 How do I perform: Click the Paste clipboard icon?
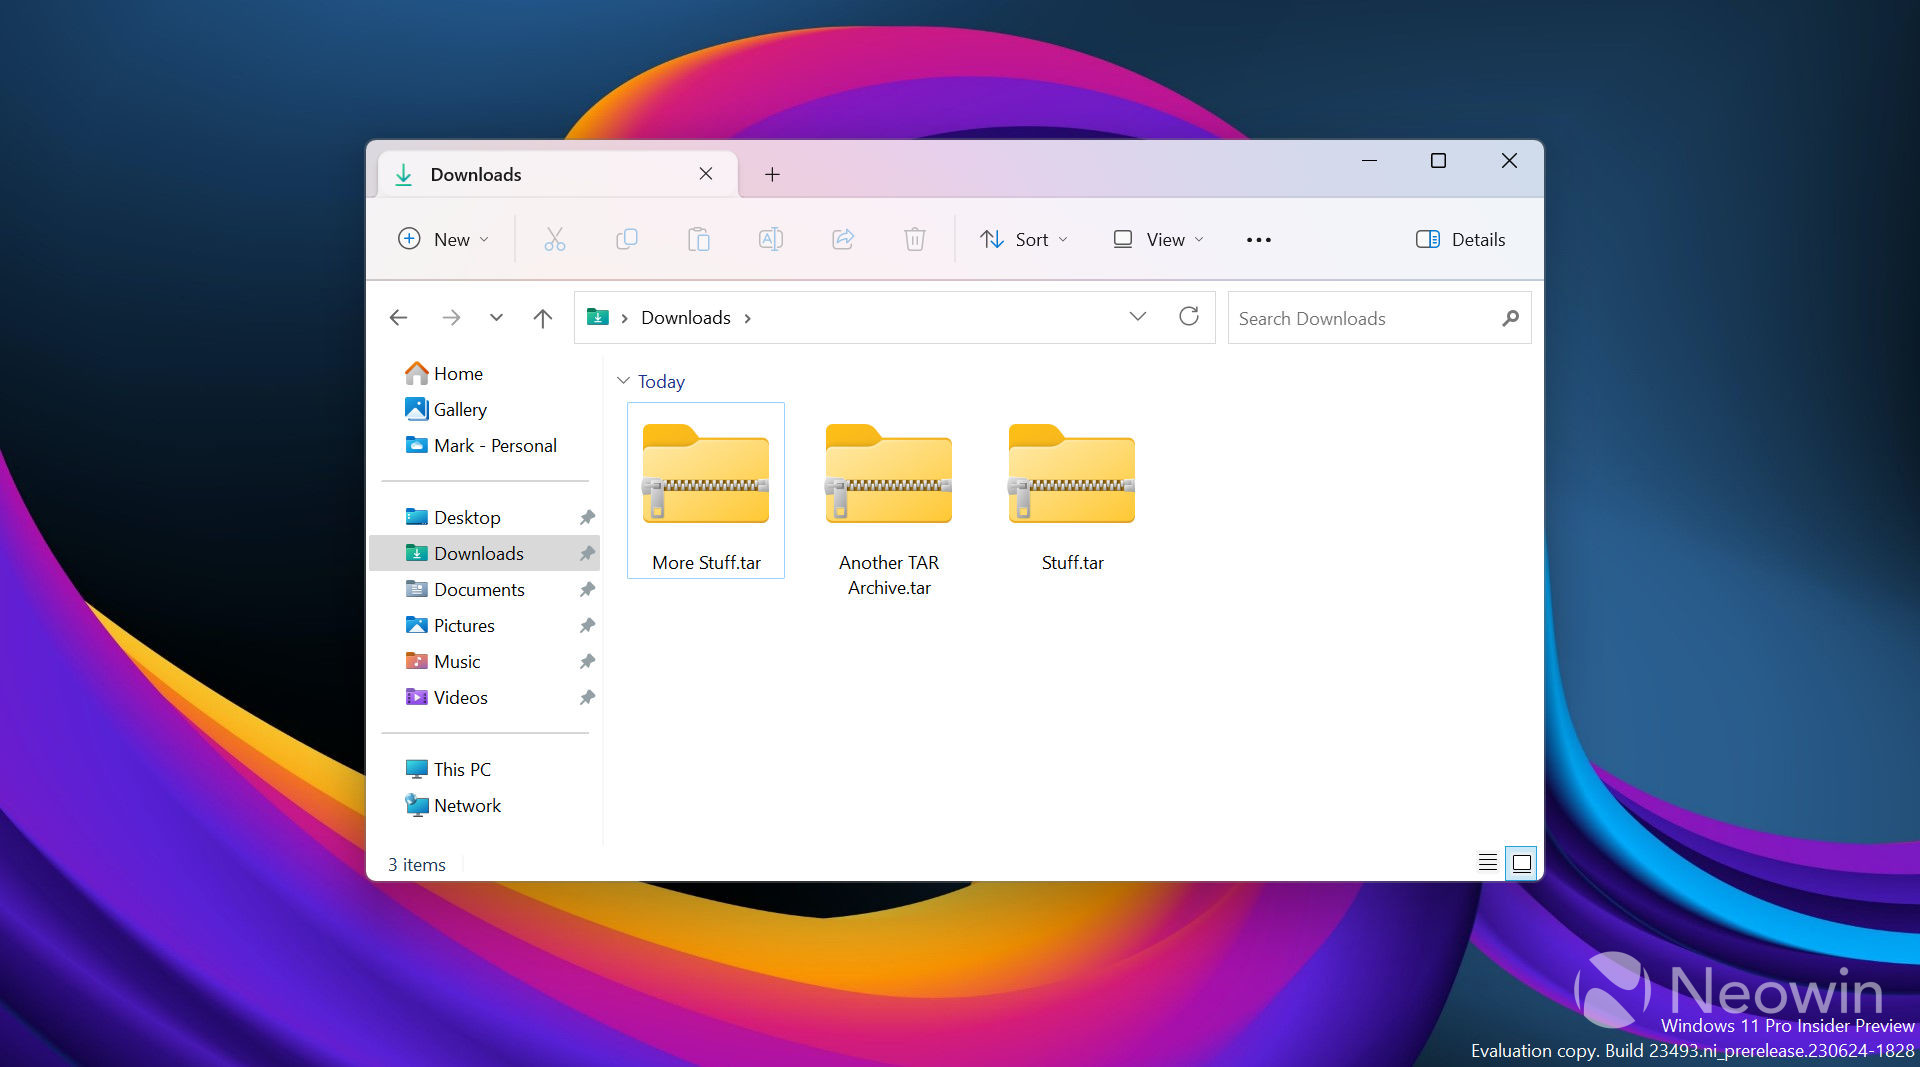click(x=699, y=239)
